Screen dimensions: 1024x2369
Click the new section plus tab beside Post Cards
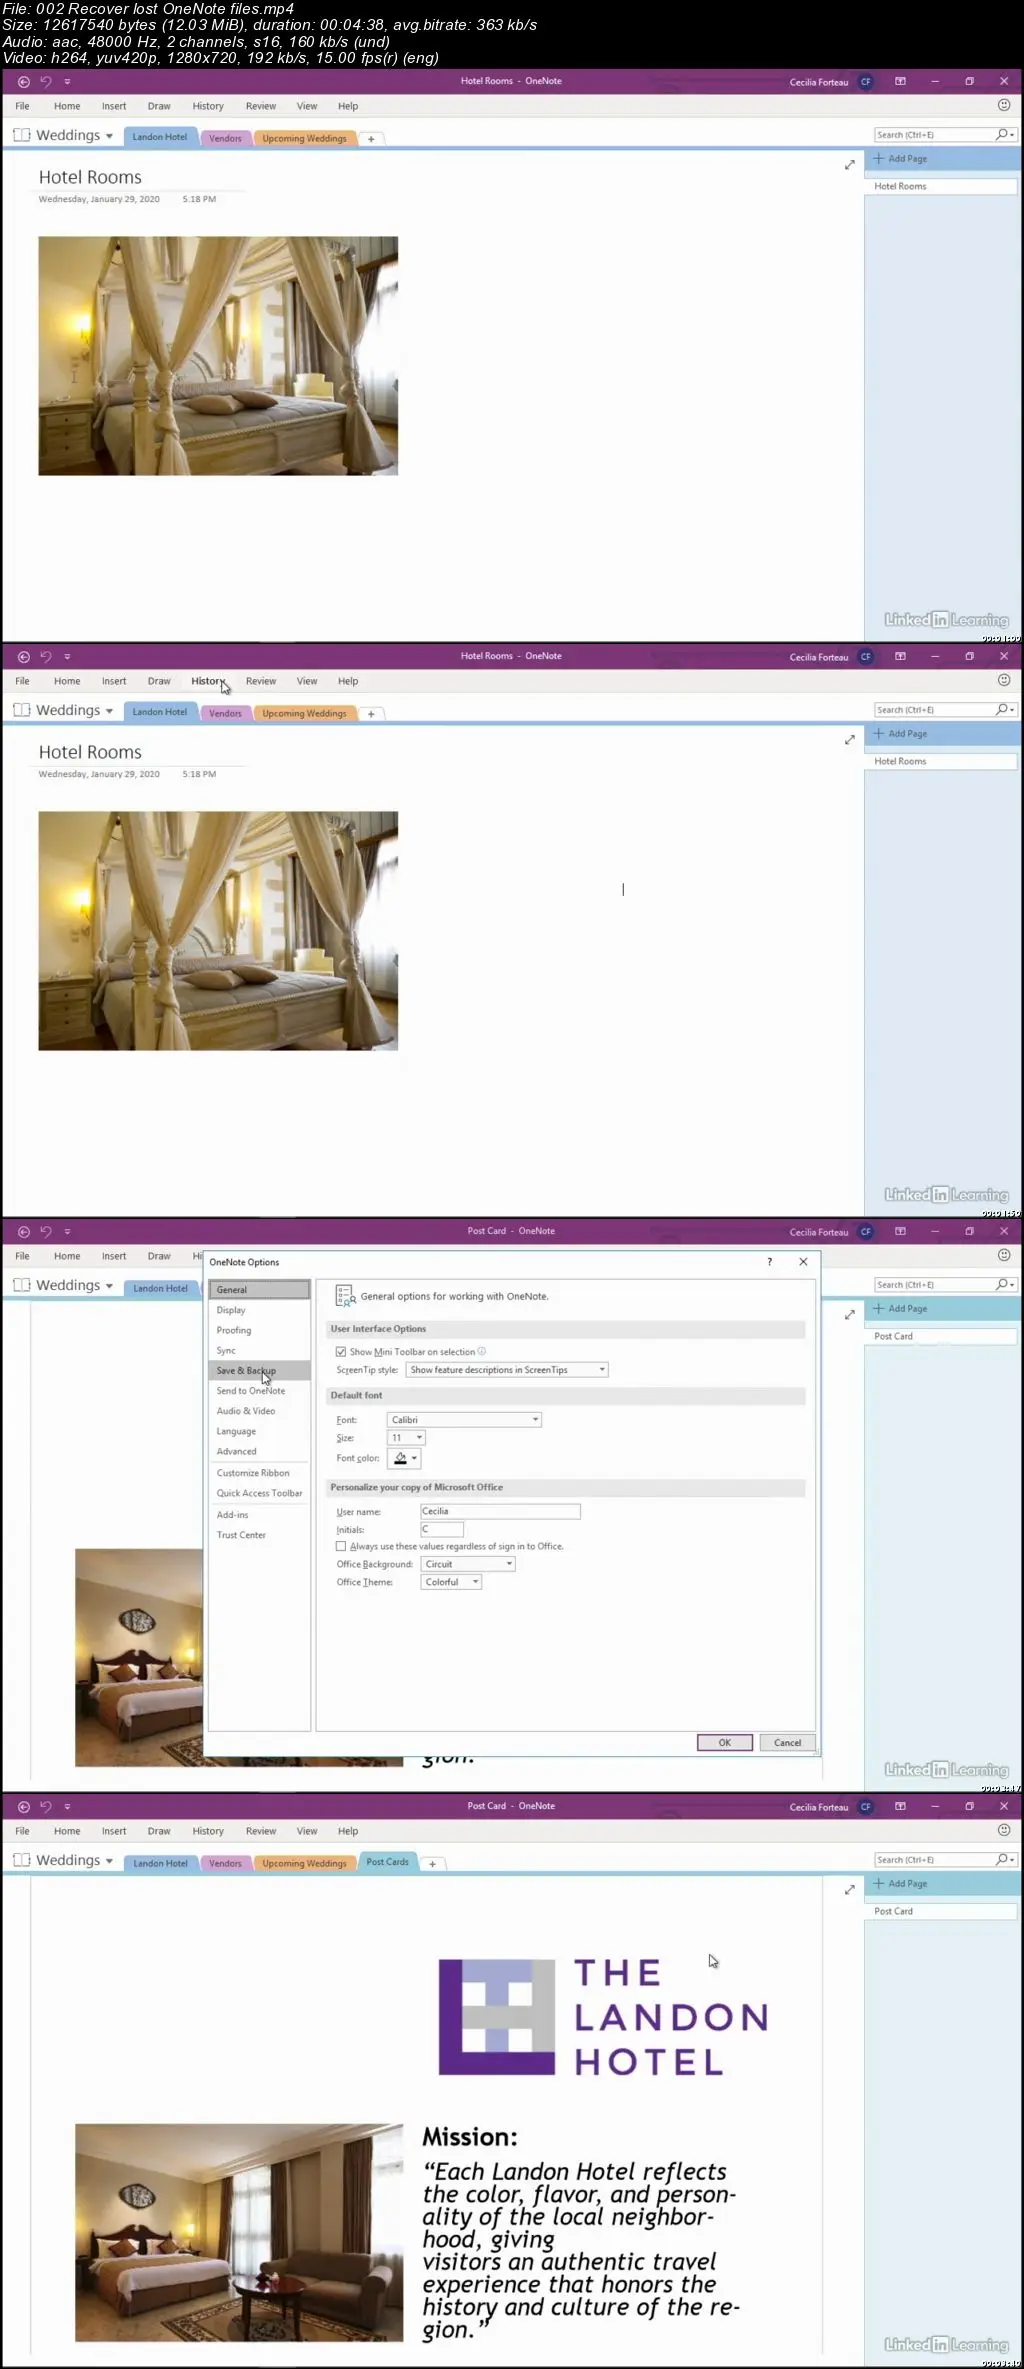[432, 1864]
